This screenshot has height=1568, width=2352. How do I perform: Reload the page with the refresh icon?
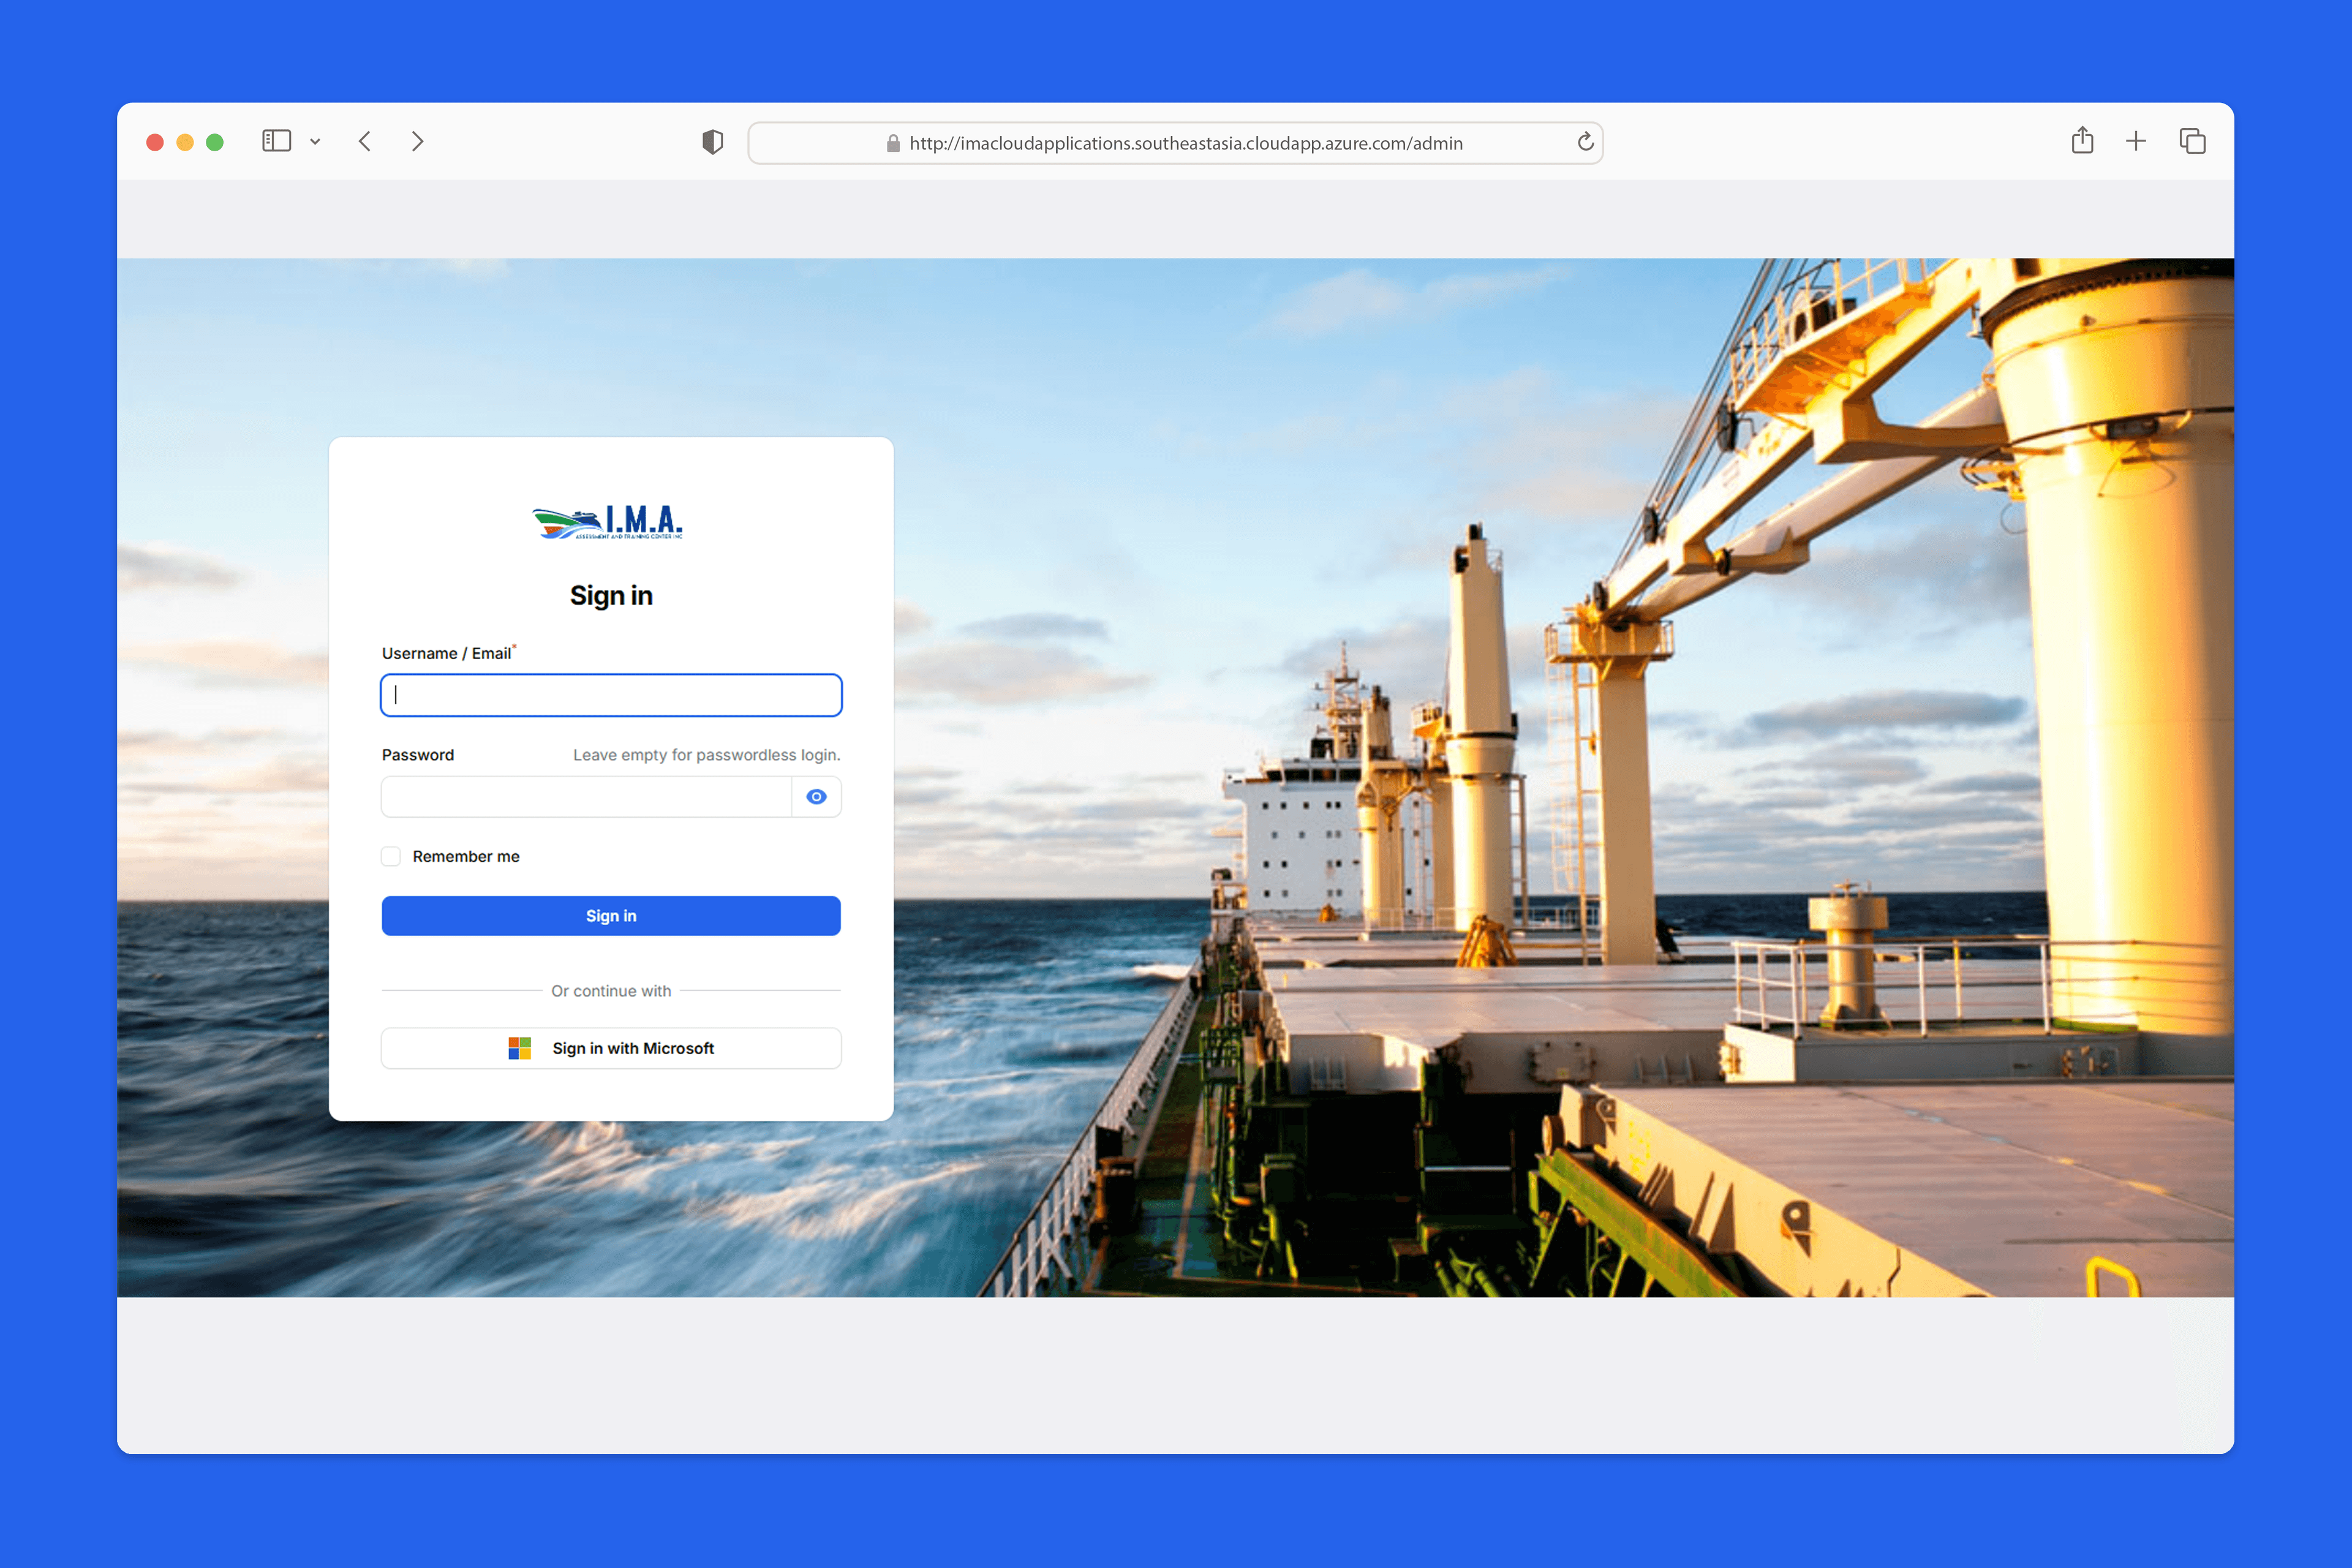coord(1585,142)
